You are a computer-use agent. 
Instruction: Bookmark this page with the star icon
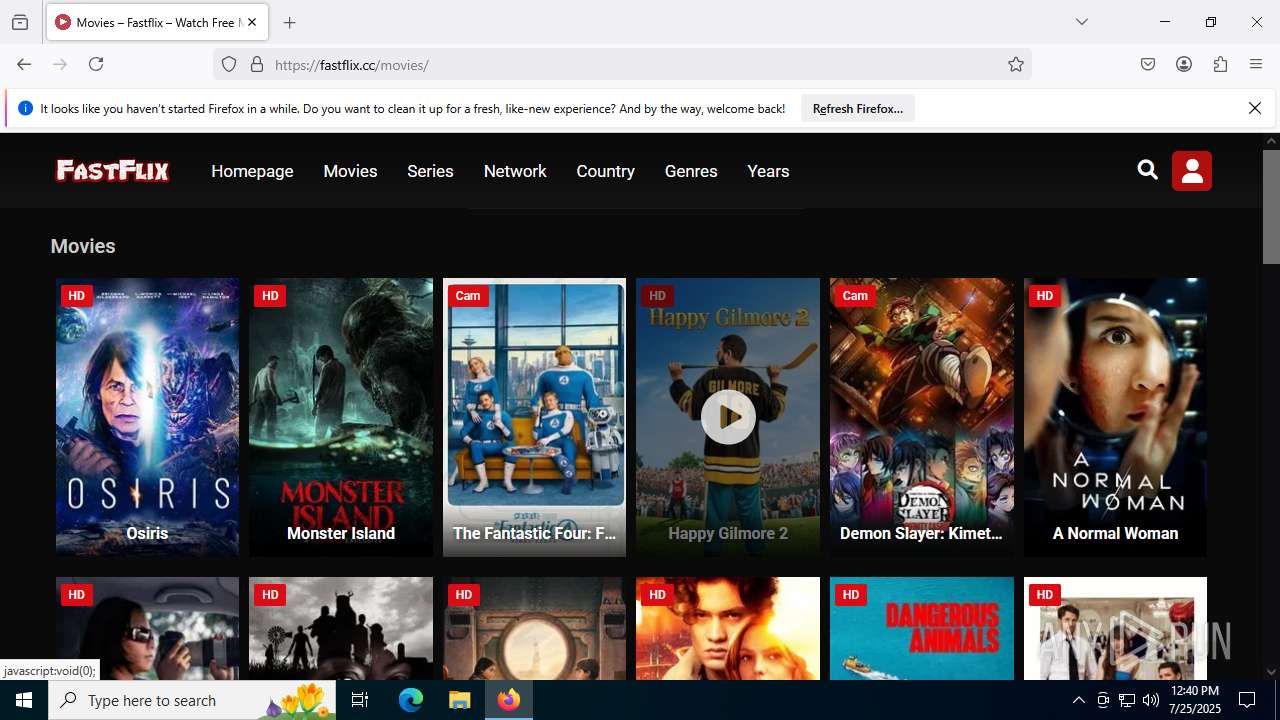(x=1016, y=64)
